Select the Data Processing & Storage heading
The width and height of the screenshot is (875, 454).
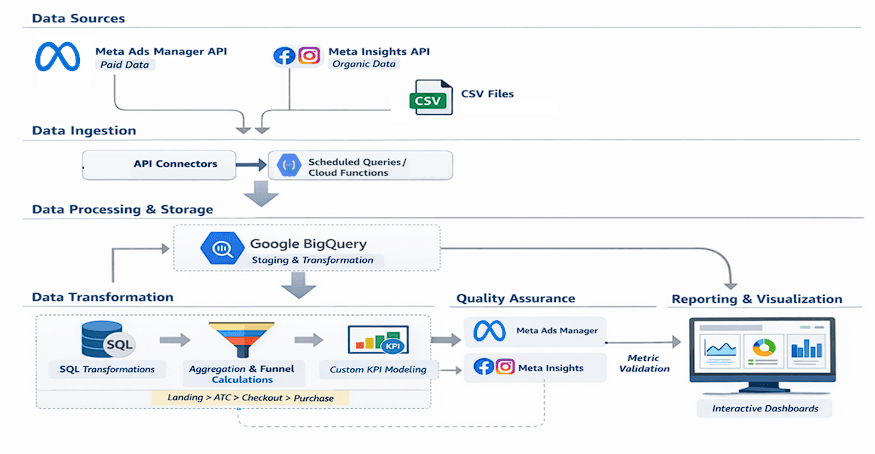click(122, 209)
